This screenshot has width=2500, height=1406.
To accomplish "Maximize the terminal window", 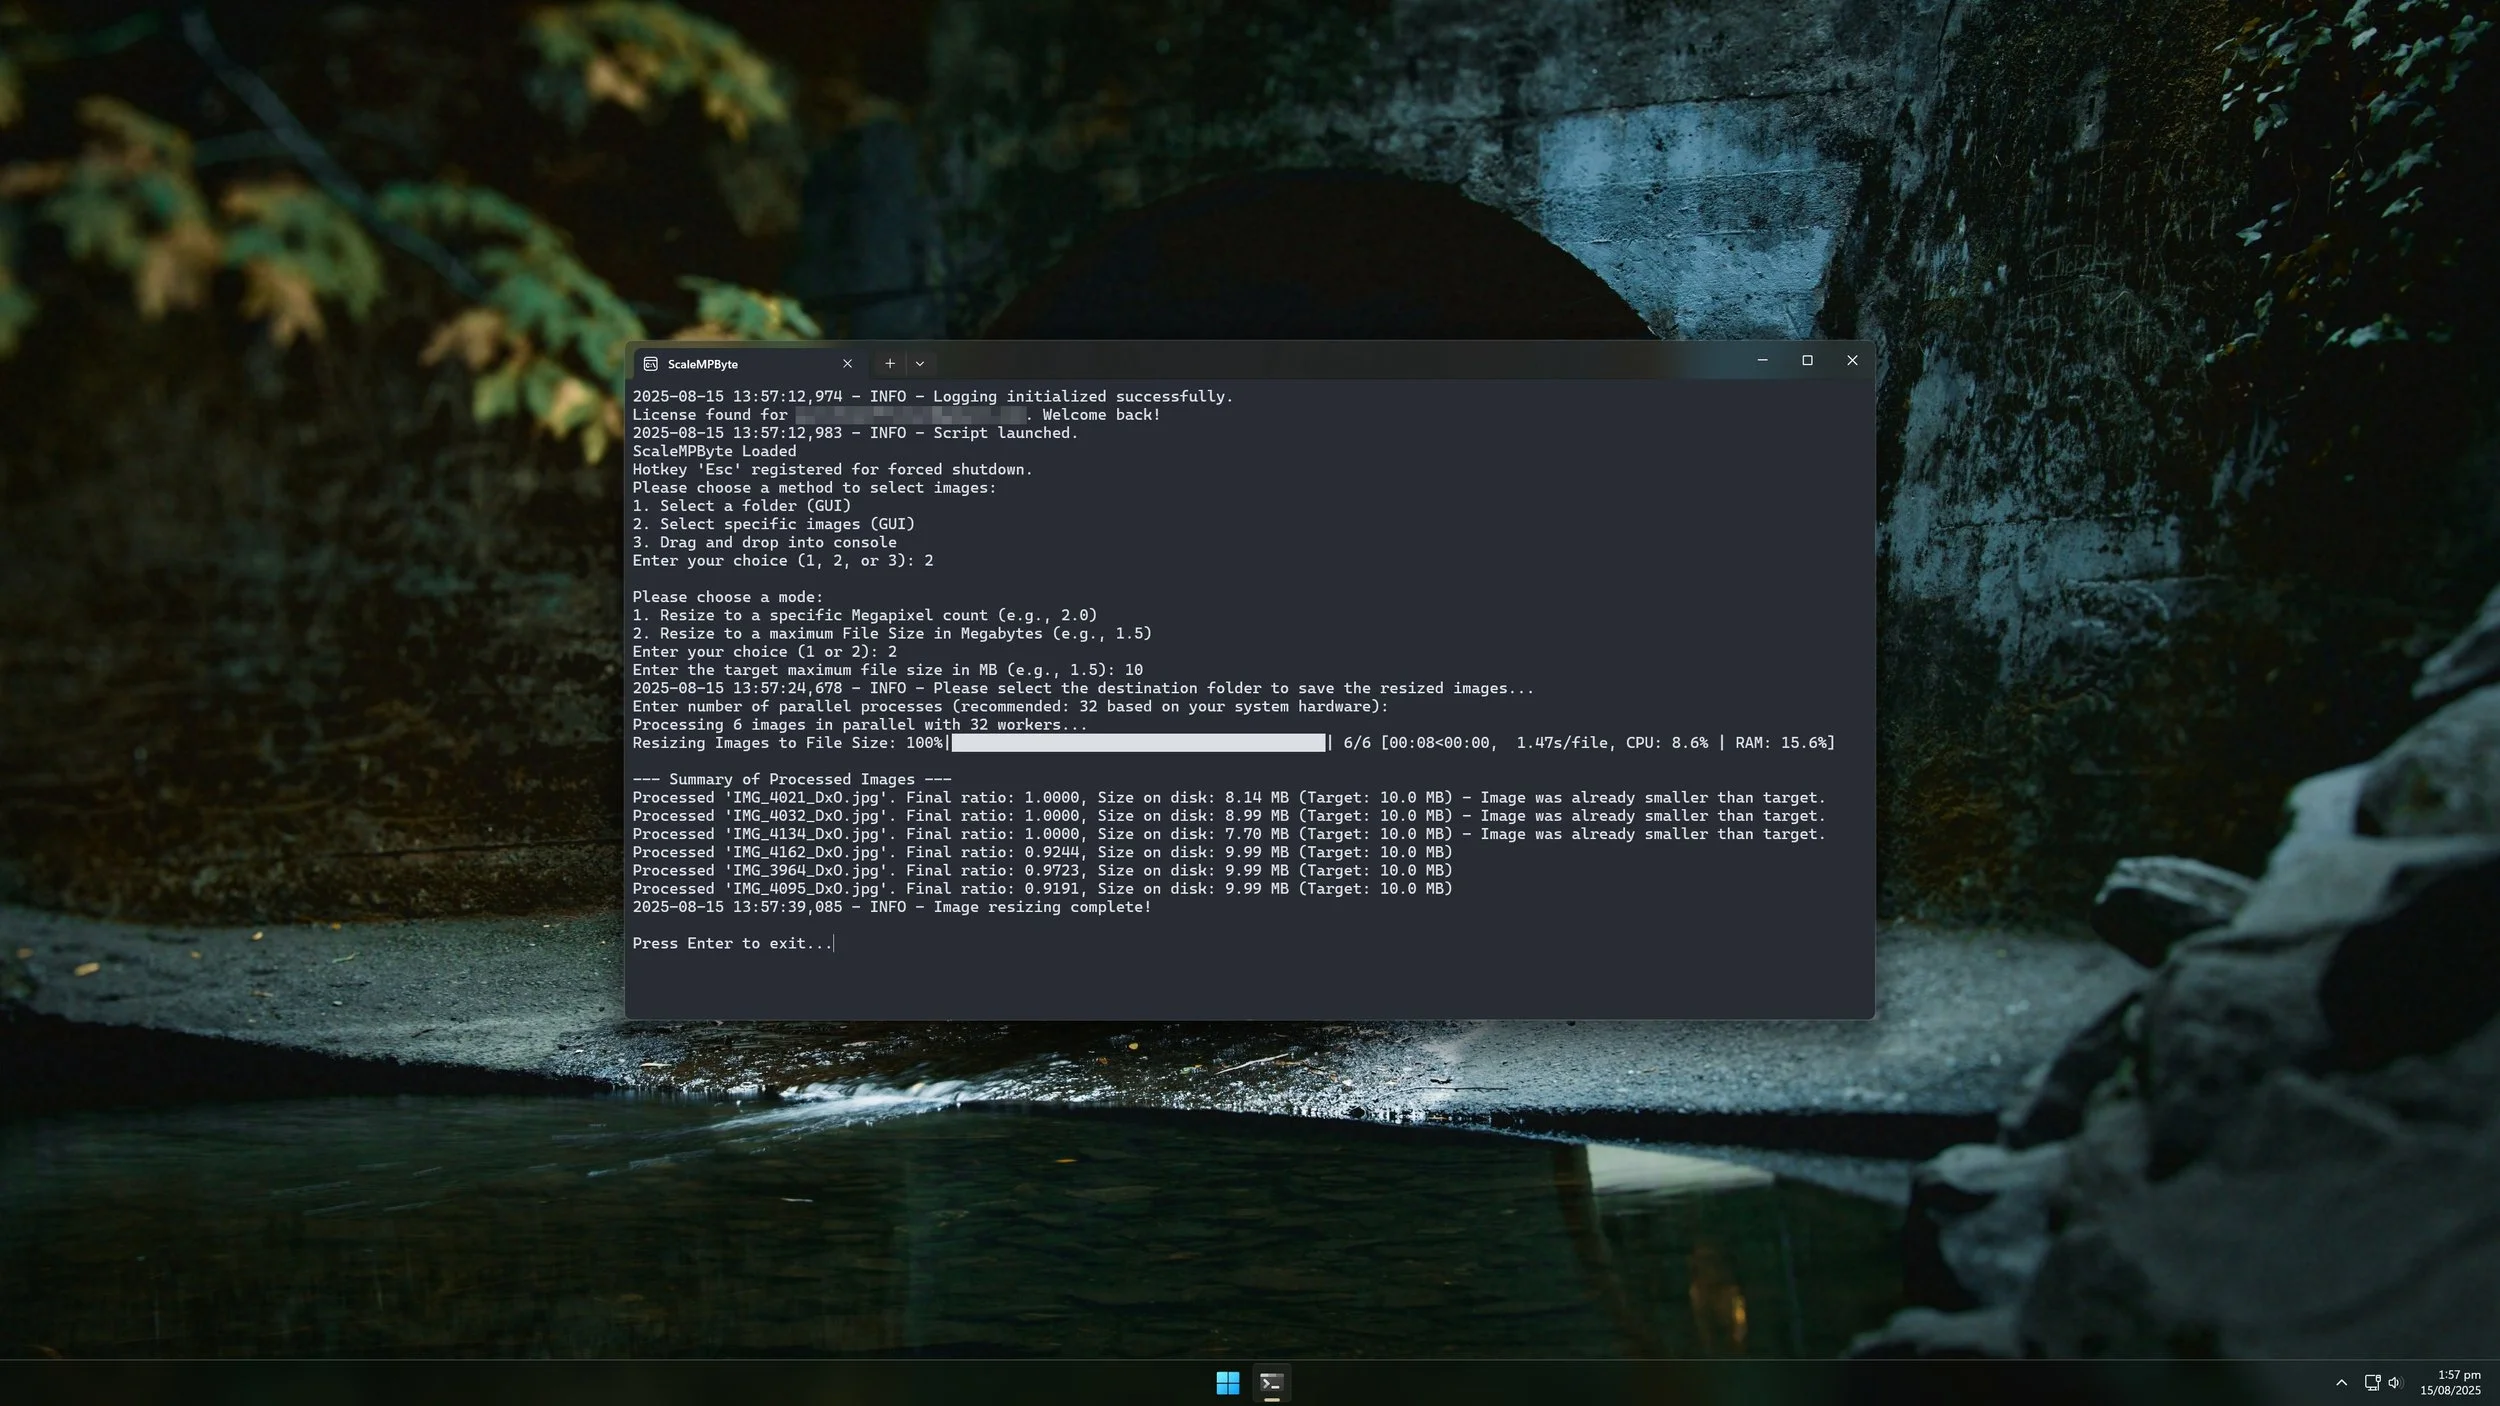I will tap(1807, 360).
